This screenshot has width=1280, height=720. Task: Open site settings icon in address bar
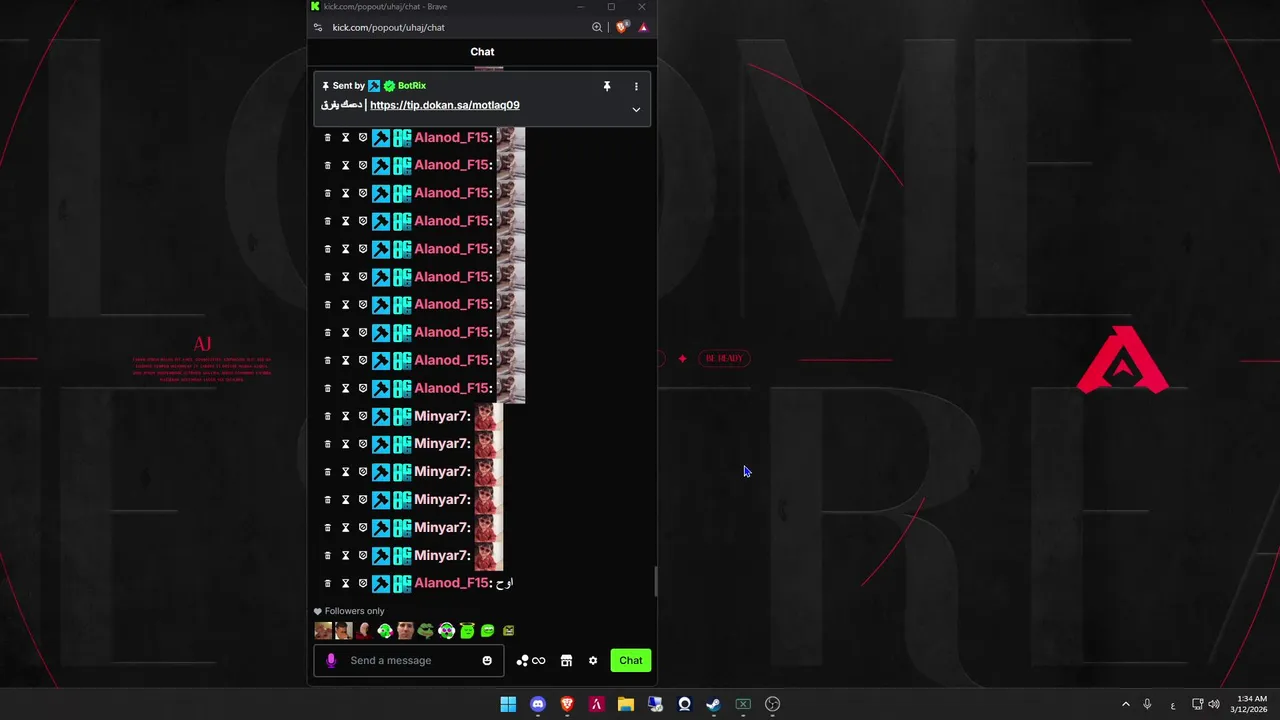point(318,28)
